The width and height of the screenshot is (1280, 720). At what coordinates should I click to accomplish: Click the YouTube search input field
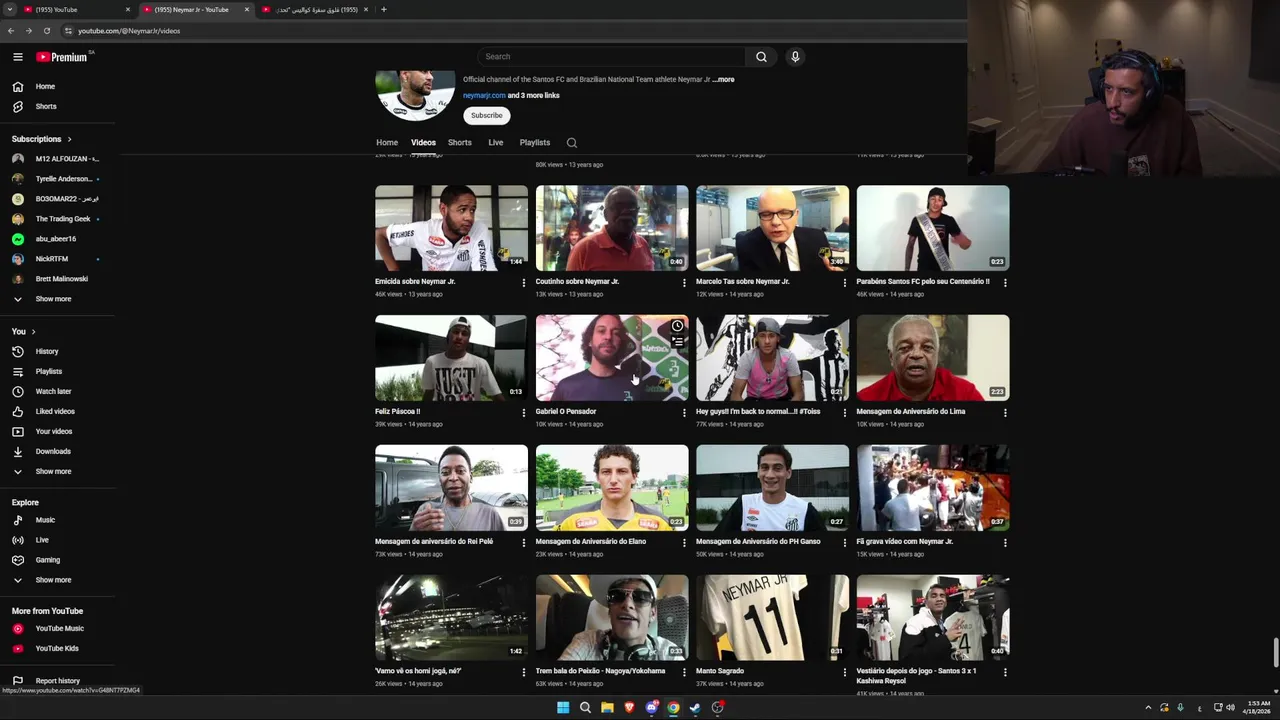(611, 57)
